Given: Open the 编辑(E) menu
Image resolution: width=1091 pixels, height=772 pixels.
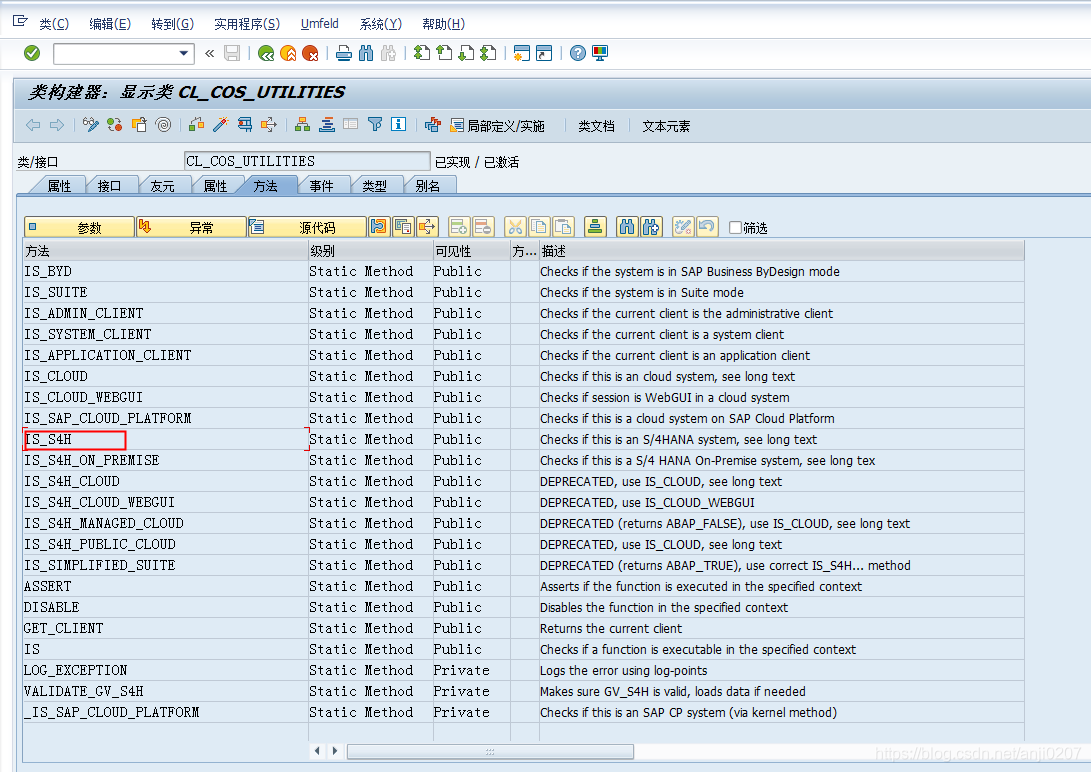Looking at the screenshot, I should 110,24.
